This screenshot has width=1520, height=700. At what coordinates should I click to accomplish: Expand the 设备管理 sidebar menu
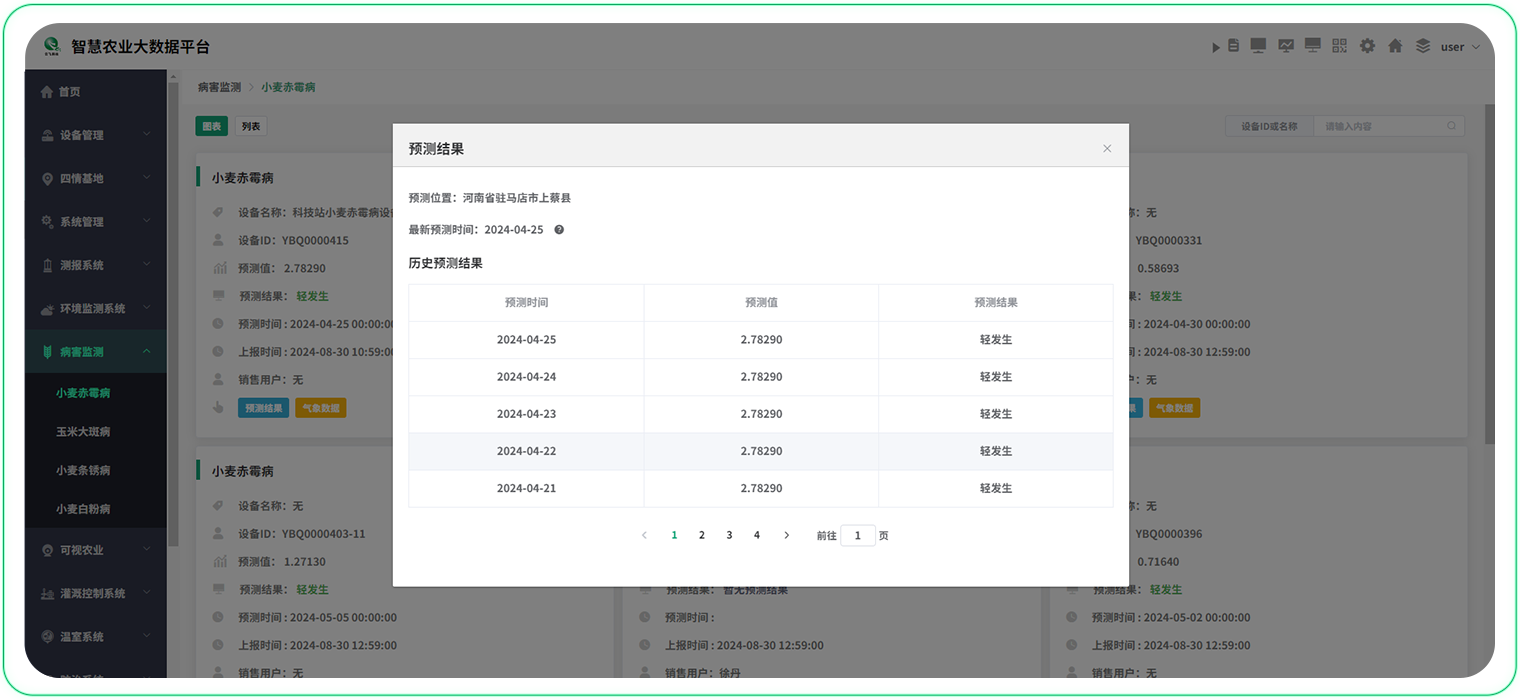pyautogui.click(x=96, y=135)
